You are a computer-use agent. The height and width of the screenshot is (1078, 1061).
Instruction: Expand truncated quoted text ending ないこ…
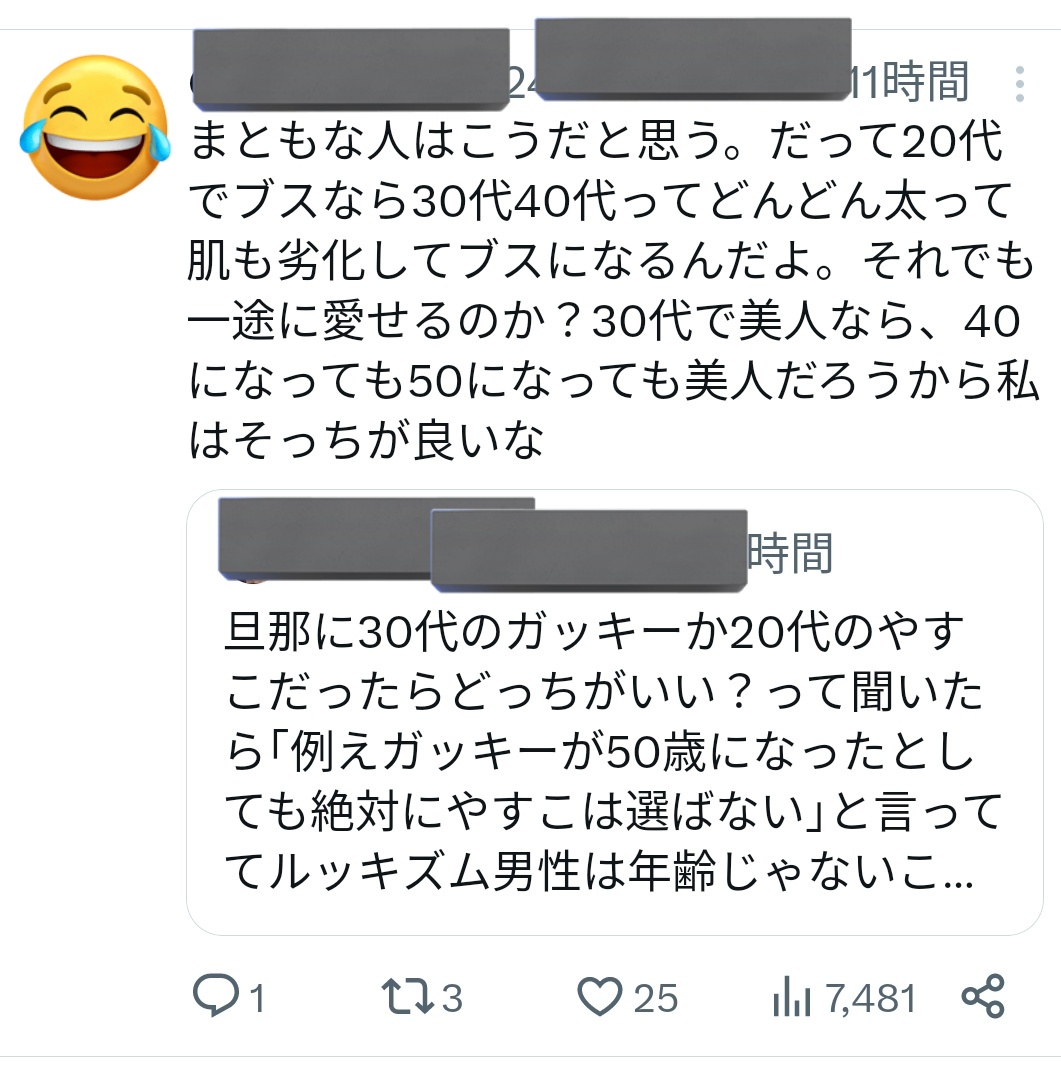pyautogui.click(x=937, y=871)
